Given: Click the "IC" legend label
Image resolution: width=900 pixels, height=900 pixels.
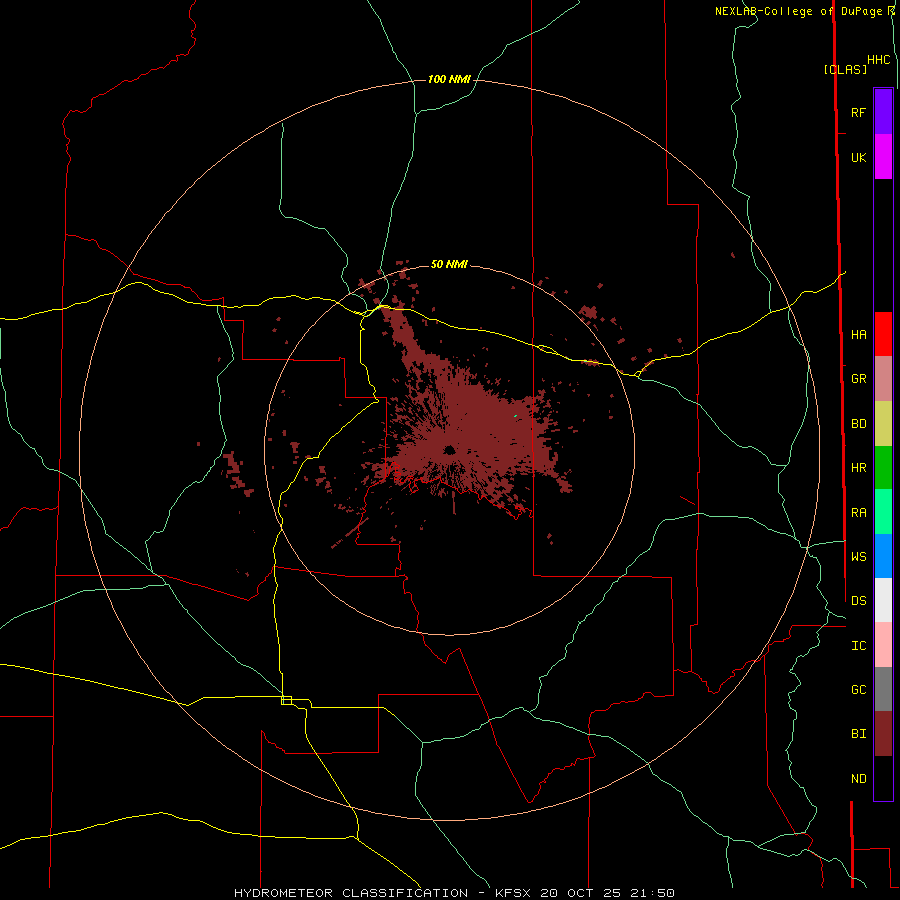Looking at the screenshot, I should [x=858, y=646].
